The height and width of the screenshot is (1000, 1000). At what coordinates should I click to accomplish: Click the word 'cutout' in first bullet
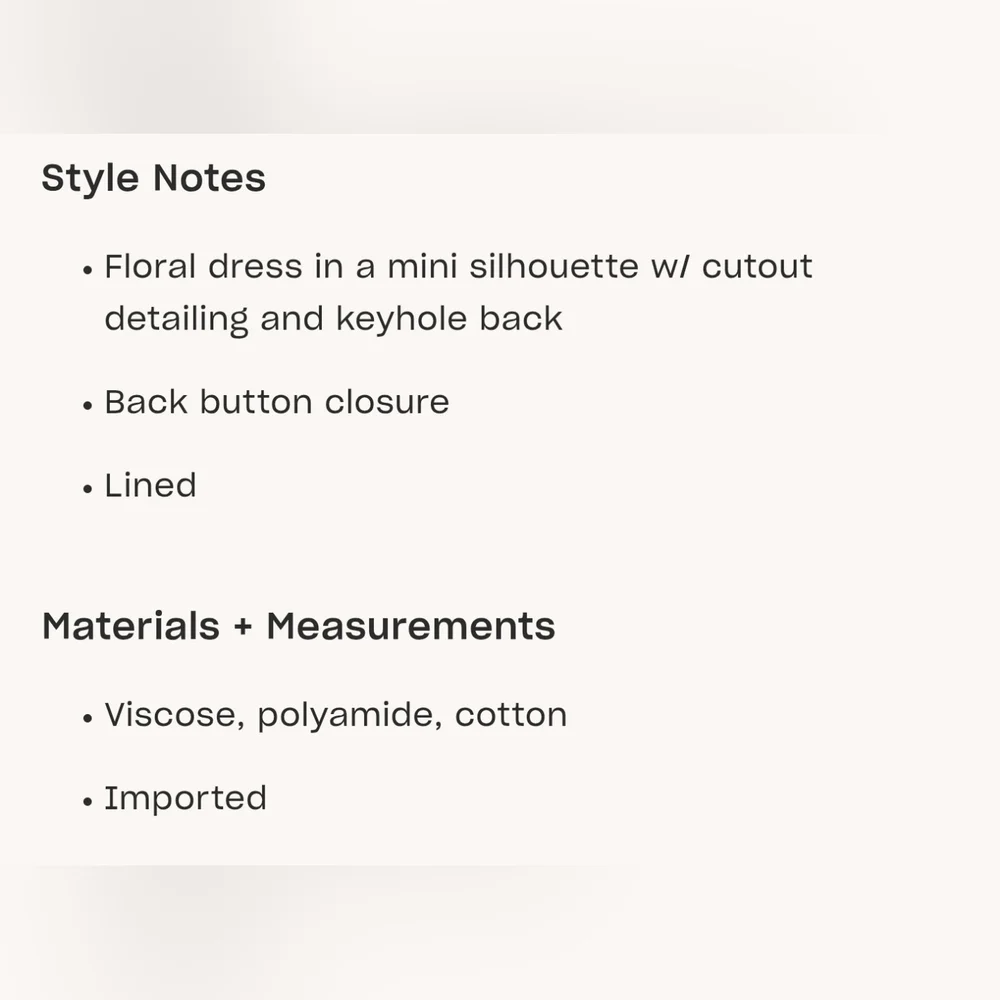pyautogui.click(x=758, y=267)
